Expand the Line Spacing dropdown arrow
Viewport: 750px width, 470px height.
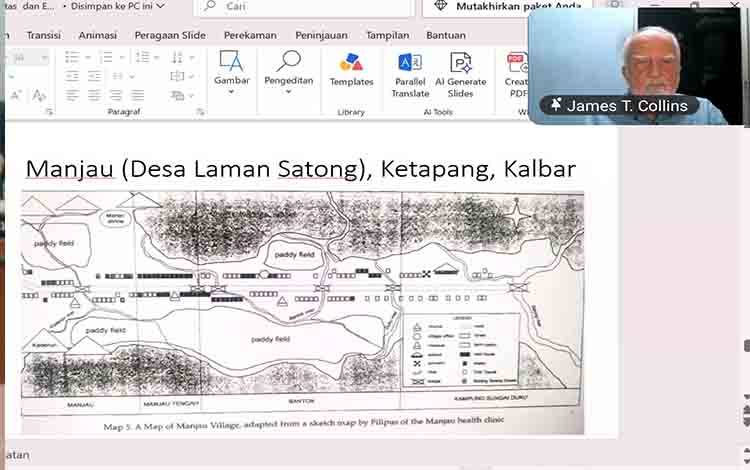point(157,58)
